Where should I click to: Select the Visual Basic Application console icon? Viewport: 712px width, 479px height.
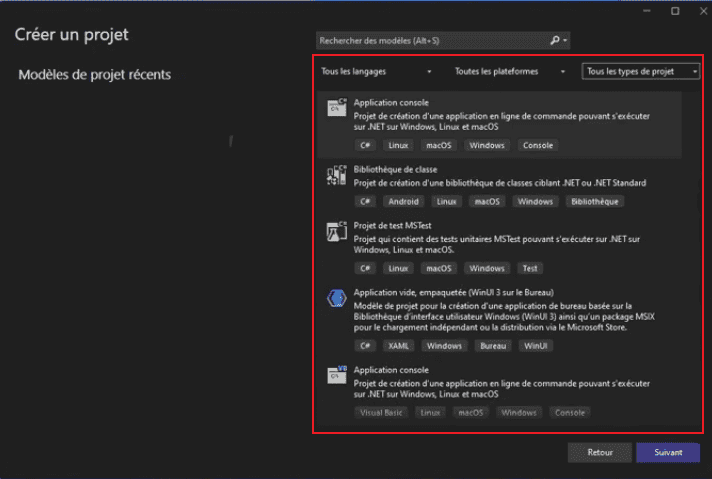tap(337, 375)
